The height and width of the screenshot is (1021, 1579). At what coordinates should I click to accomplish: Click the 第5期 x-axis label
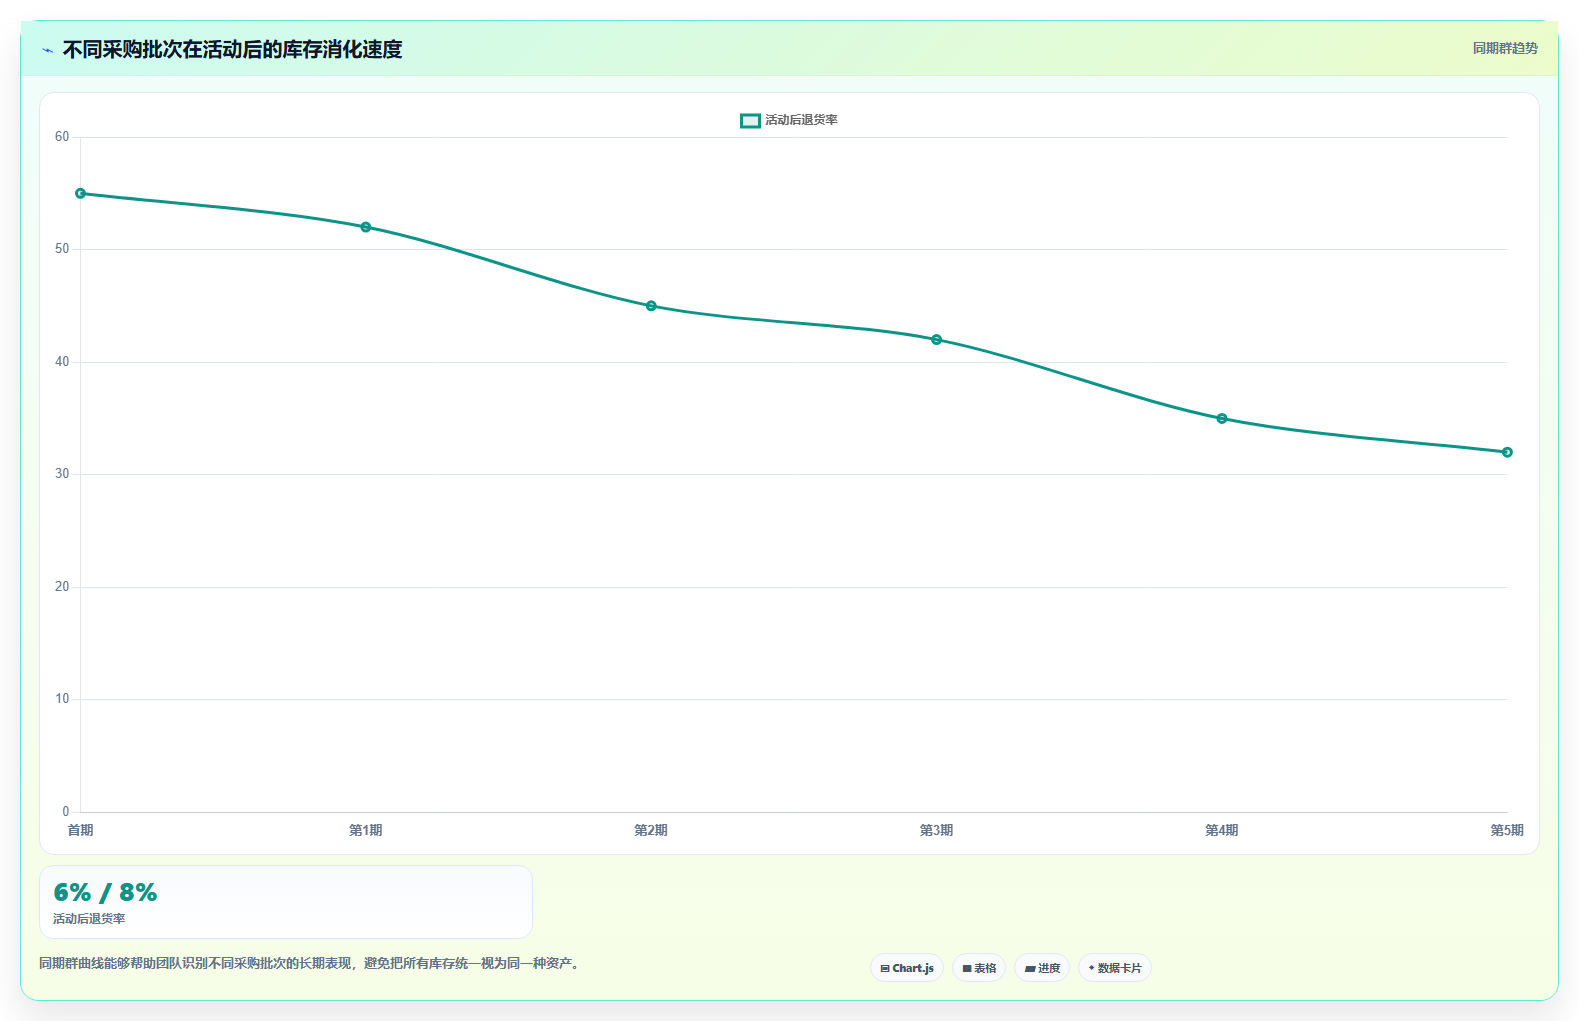[1507, 830]
